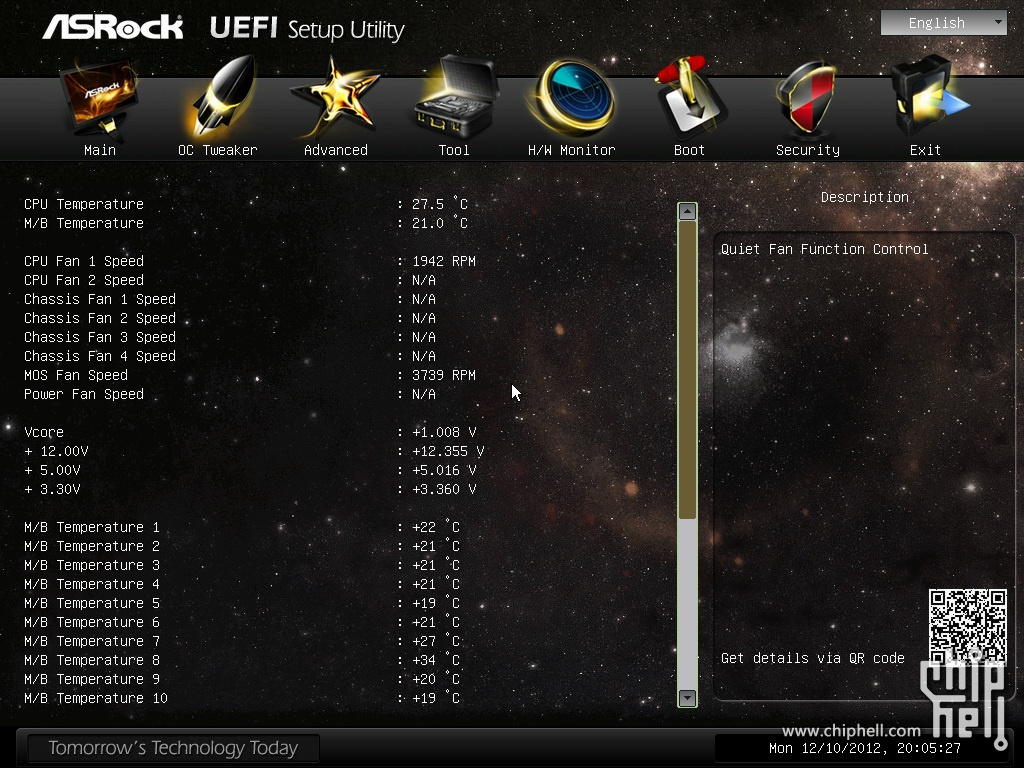Click the +27 °C temperature value
Screen dimensions: 1024x768
(436, 641)
